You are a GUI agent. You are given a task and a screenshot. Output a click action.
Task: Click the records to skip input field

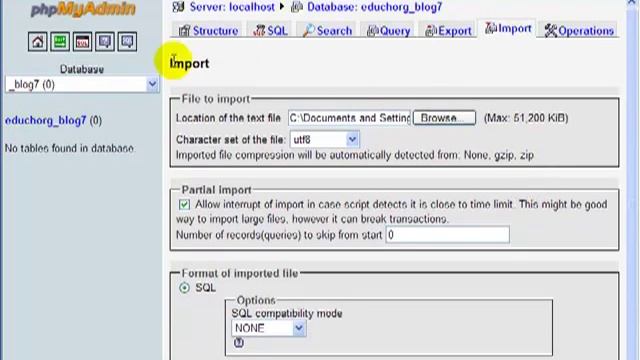coord(447,235)
